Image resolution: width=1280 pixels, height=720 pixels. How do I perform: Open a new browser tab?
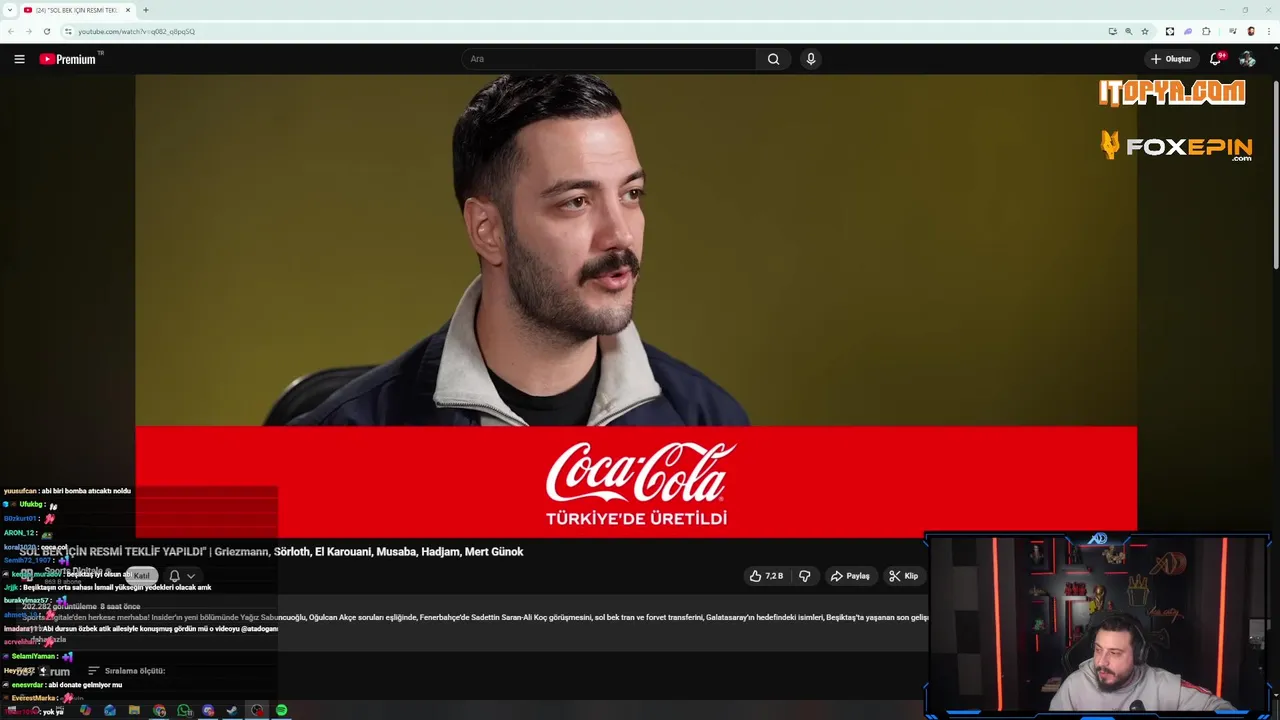[146, 10]
